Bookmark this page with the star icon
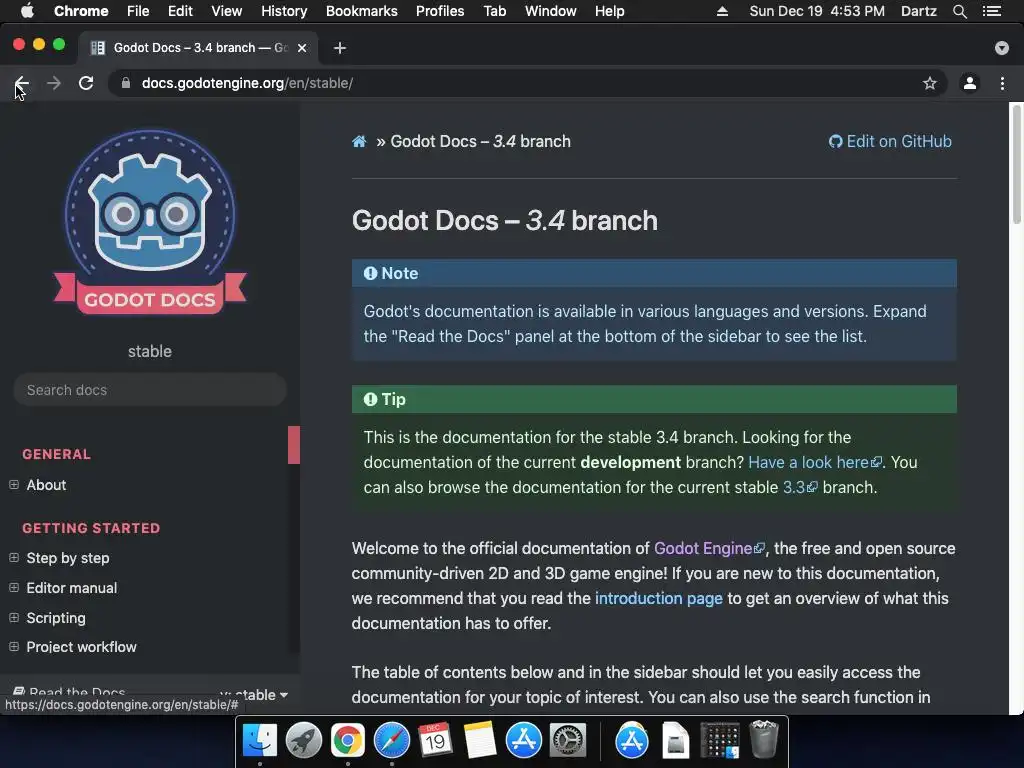 [x=929, y=83]
